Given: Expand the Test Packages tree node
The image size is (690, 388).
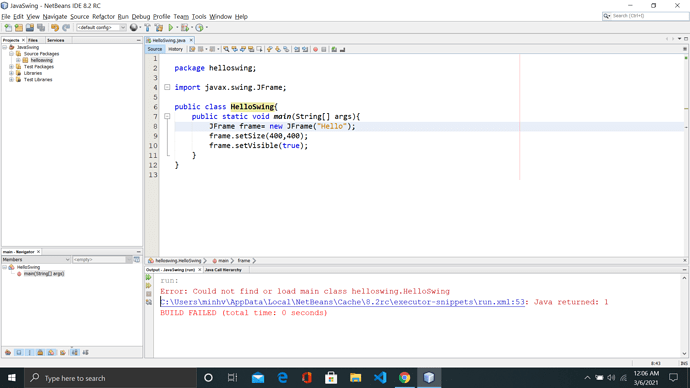Looking at the screenshot, I should [11, 67].
